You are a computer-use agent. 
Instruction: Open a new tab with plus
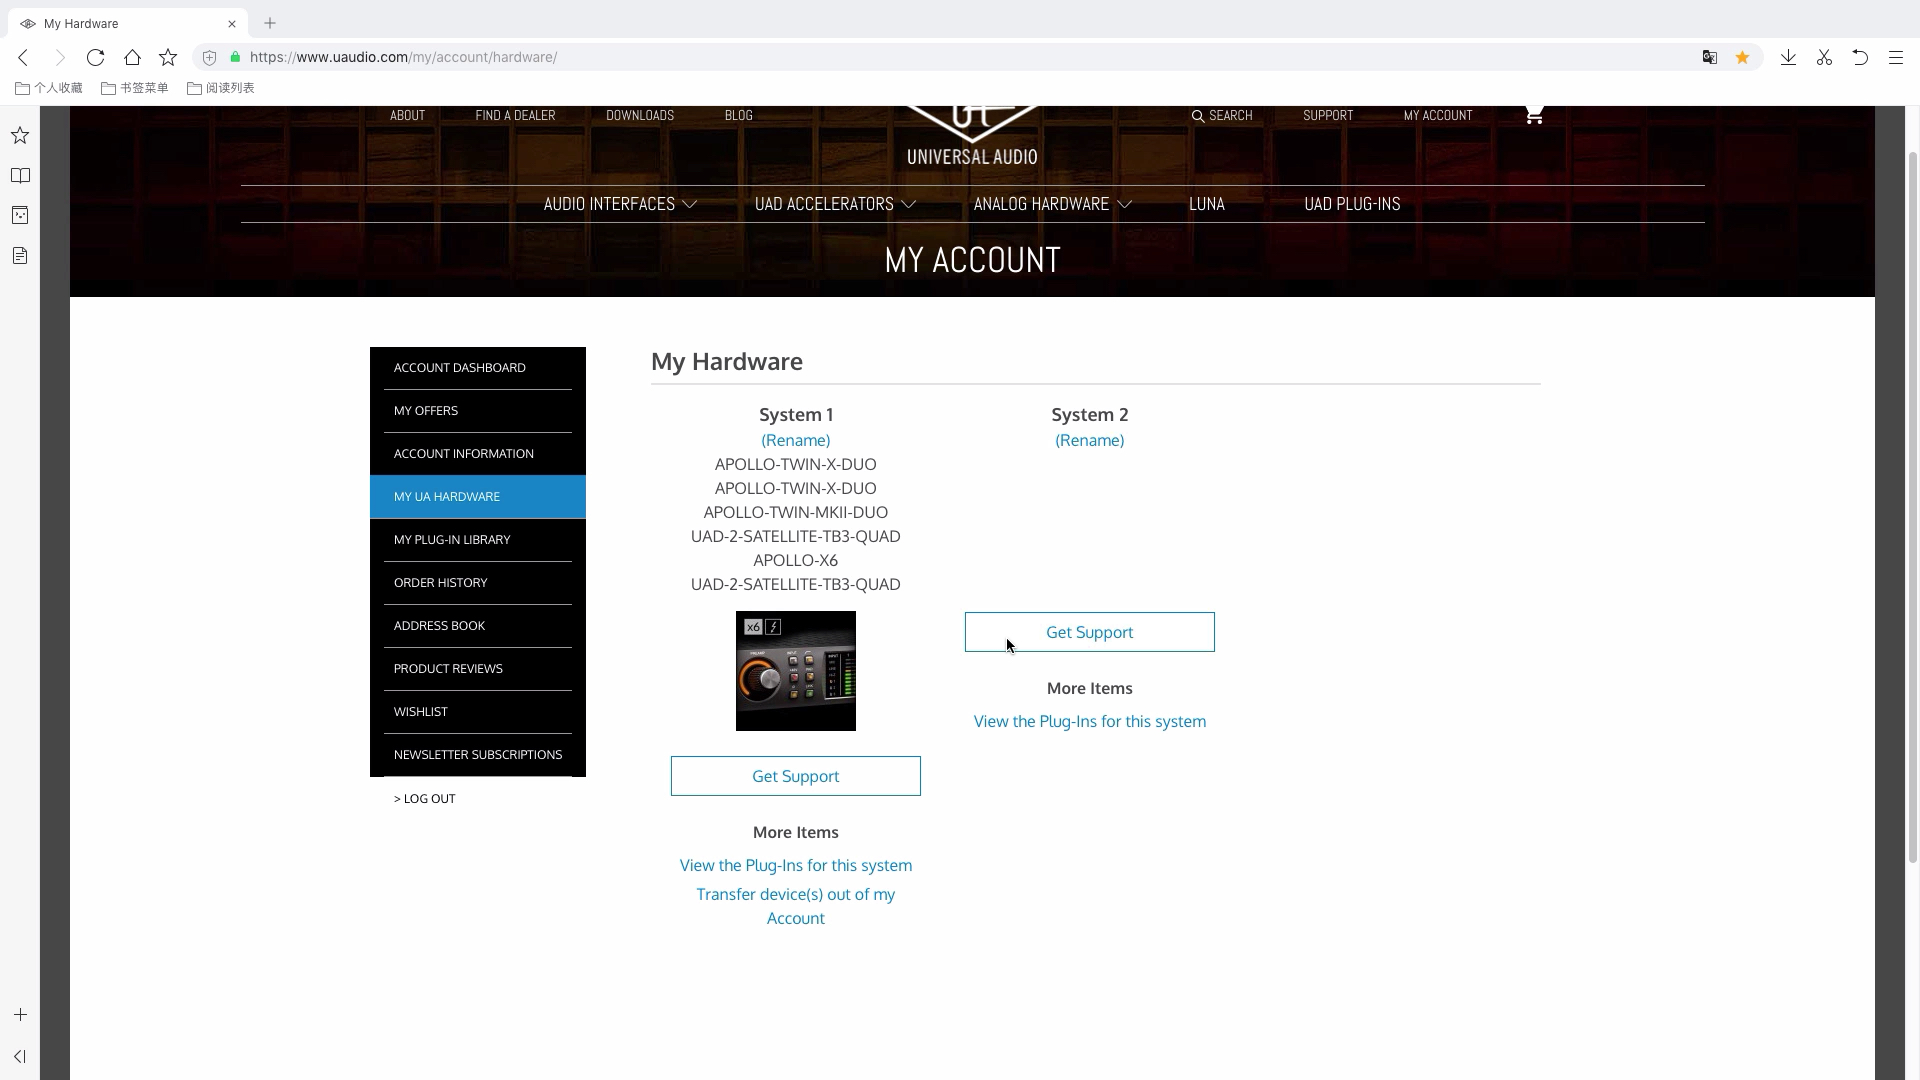[x=269, y=23]
